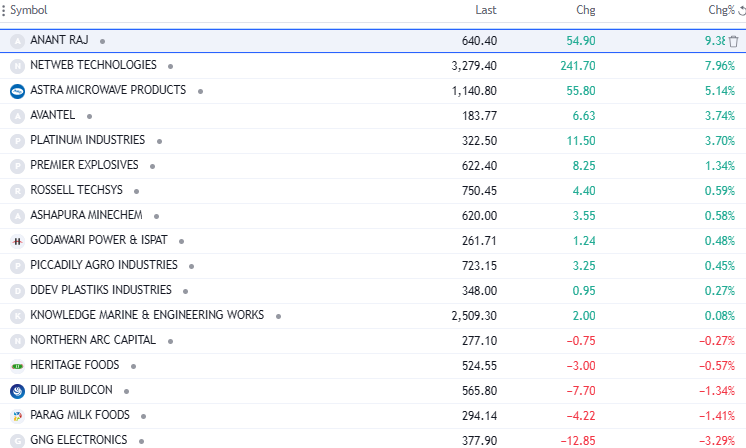746x448 pixels.
Task: Click the DILIP BUILDCON logo icon
Action: coord(17,391)
